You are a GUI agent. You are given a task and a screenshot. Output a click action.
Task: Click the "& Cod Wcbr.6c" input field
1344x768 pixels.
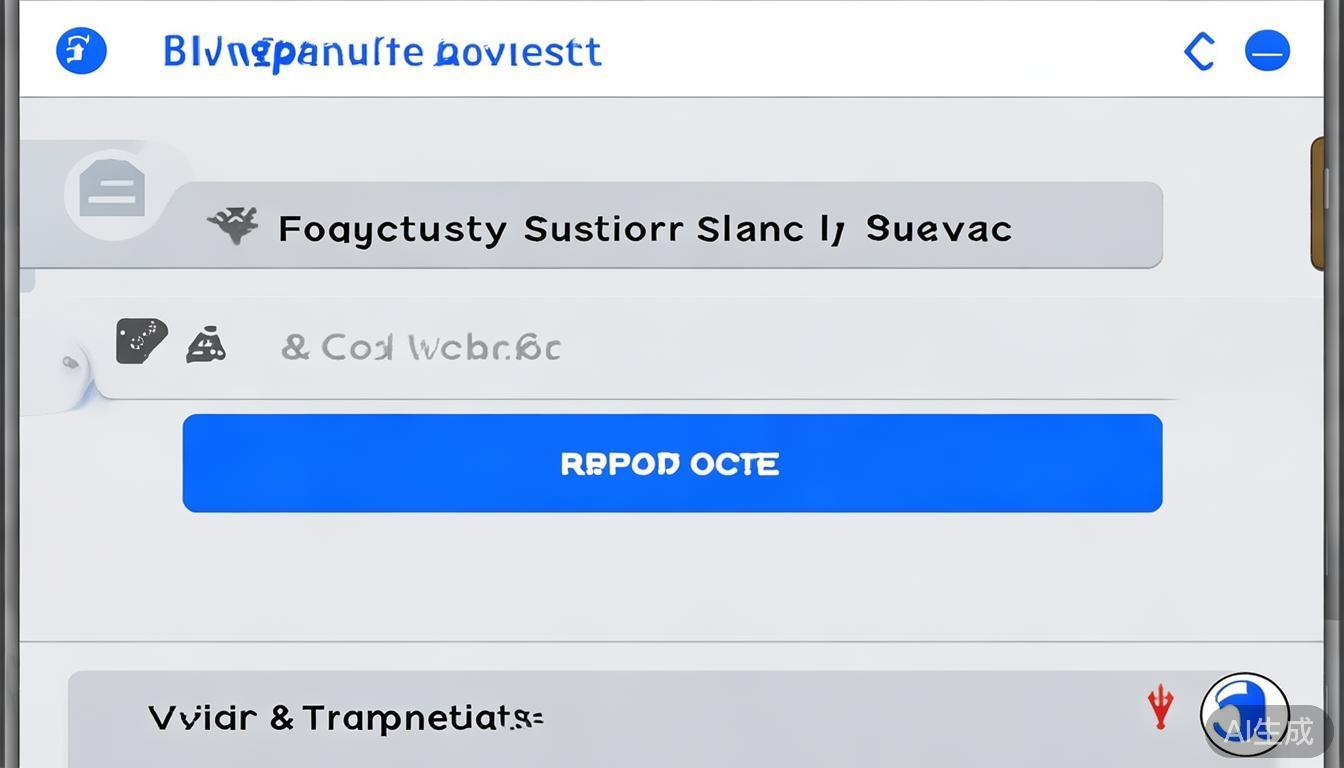[x=420, y=348]
